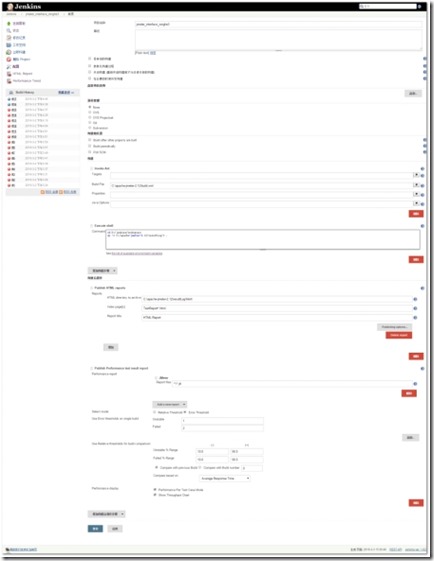This screenshot has width=434, height=561.
Task: Open the add build step dropdown
Action: coord(103,270)
